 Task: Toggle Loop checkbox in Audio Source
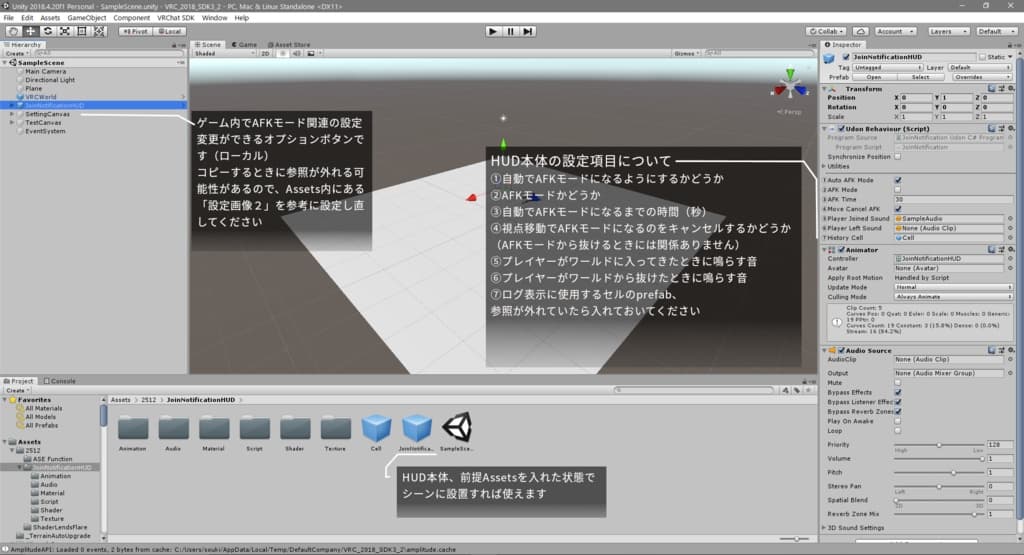(x=898, y=431)
